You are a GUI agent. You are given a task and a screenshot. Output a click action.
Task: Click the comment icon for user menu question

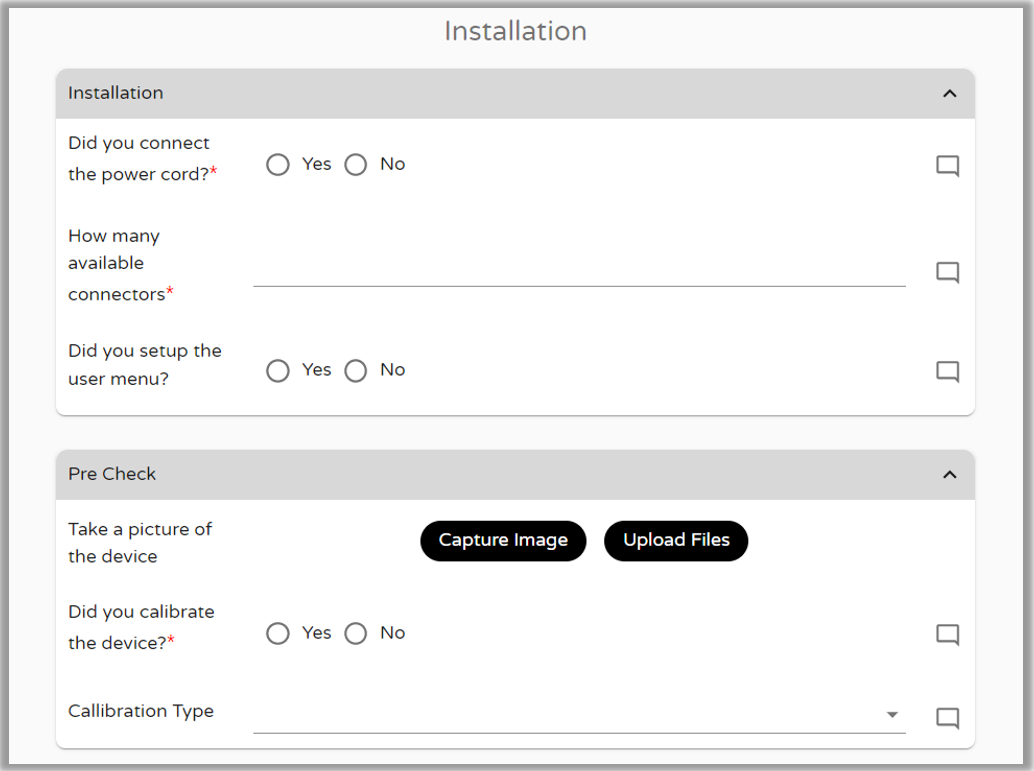click(x=947, y=371)
